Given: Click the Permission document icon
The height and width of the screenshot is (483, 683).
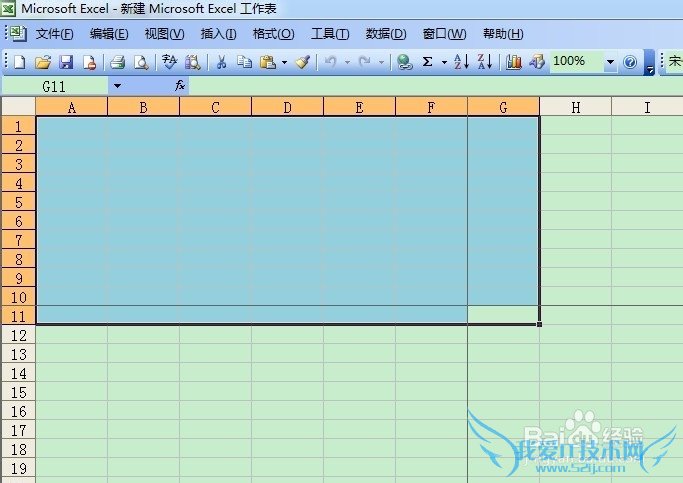Looking at the screenshot, I should click(x=89, y=62).
